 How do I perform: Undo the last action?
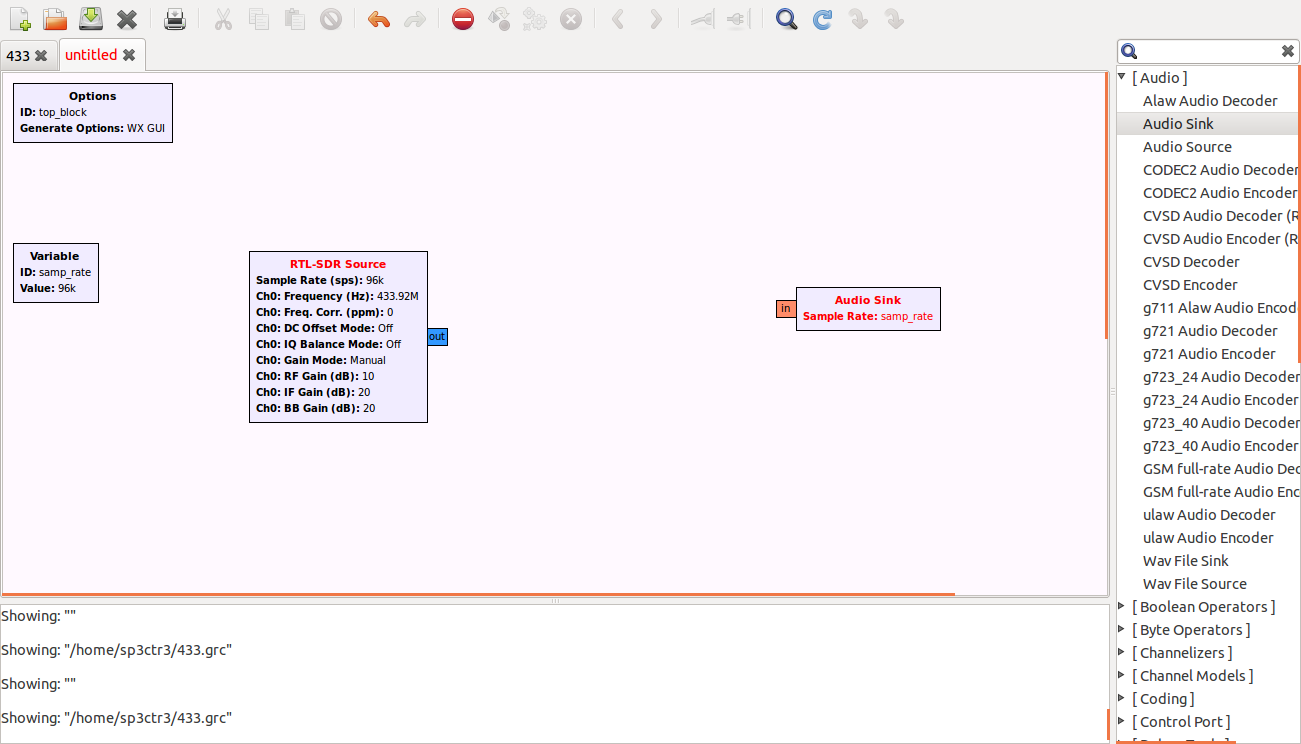[x=378, y=18]
